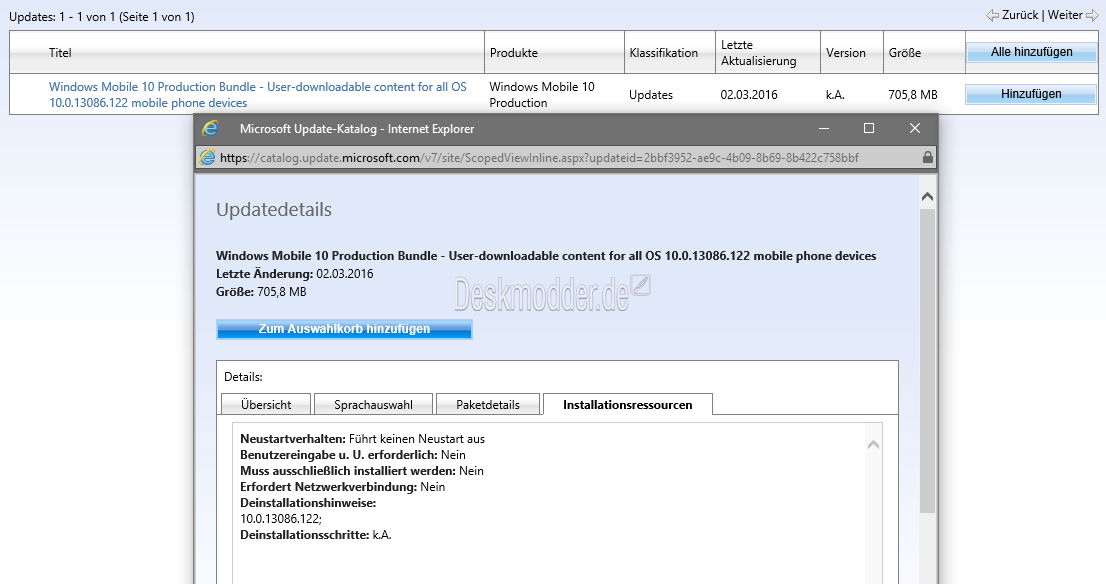This screenshot has width=1106, height=584.
Task: Click Deinstallationsschritte: k.A. line
Action: point(315,535)
